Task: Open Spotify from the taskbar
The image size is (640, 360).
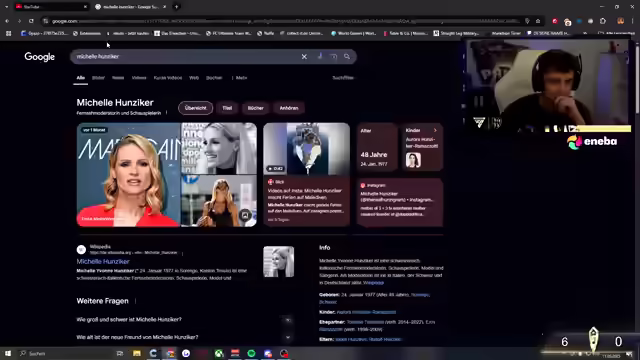Action: tap(251, 353)
